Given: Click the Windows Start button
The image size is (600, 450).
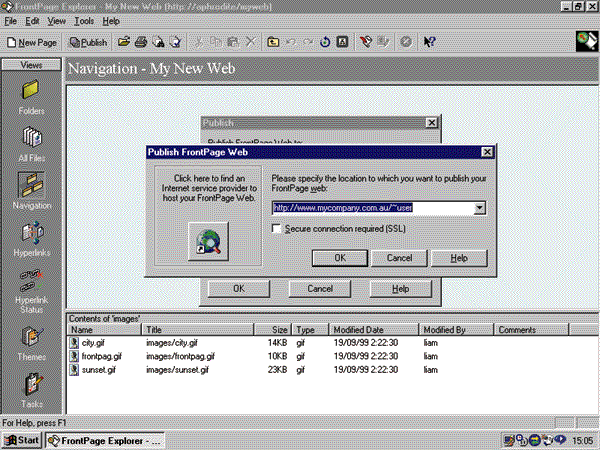Looking at the screenshot, I should point(22,440).
